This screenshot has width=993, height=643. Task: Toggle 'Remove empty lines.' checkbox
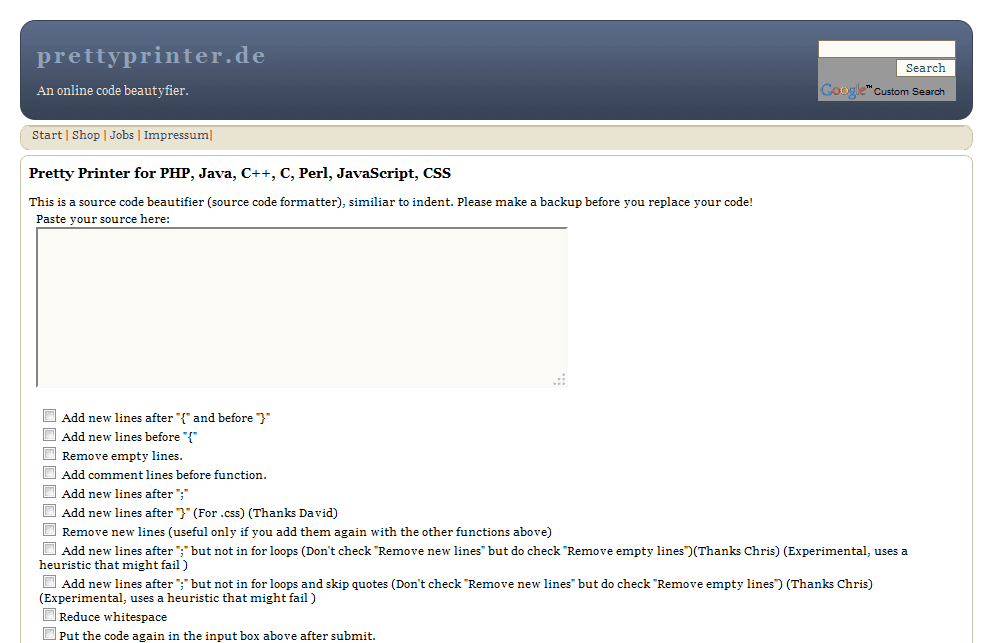49,454
